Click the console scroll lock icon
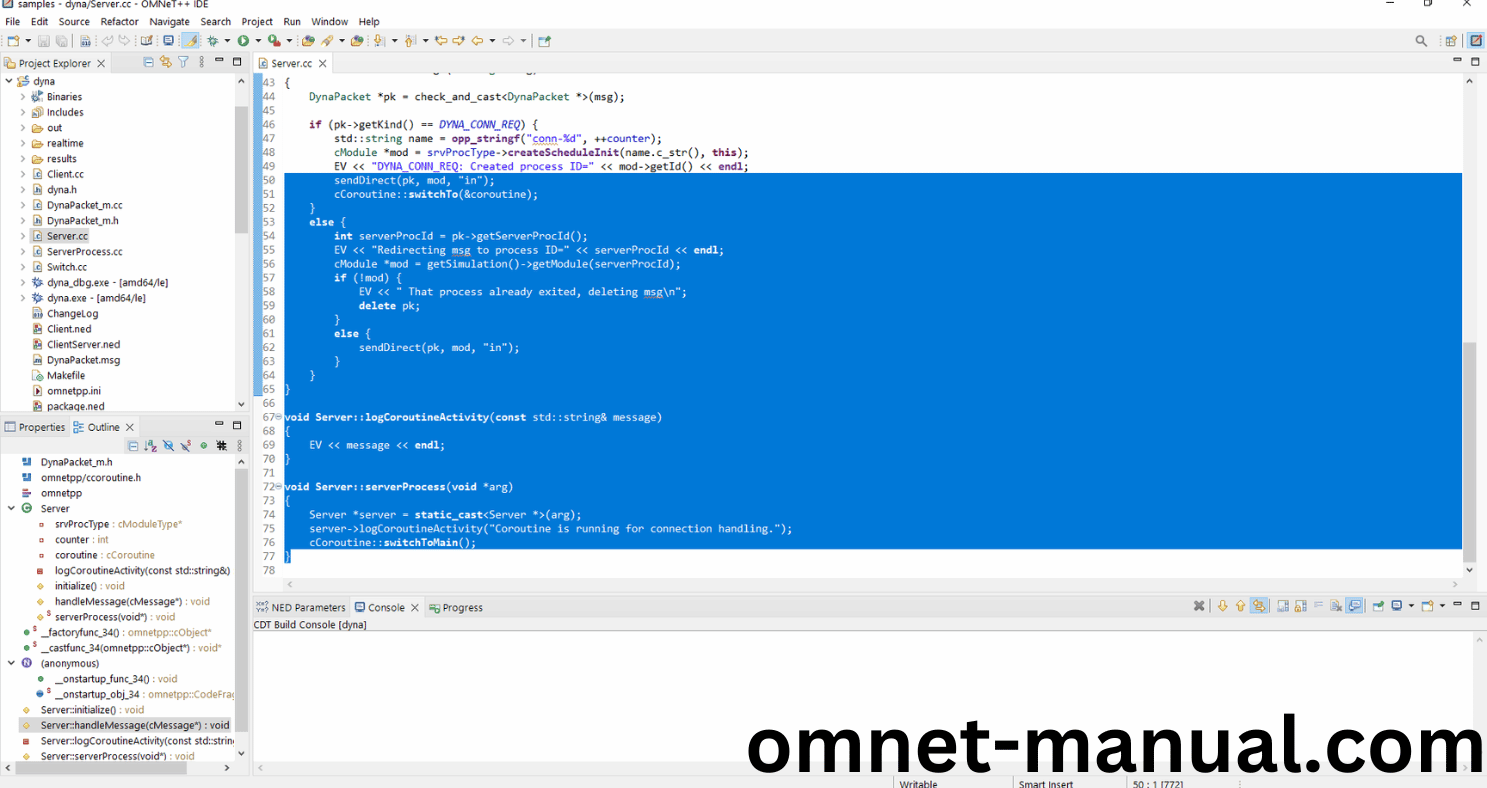Image resolution: width=1487 pixels, height=788 pixels. pos(1299,606)
